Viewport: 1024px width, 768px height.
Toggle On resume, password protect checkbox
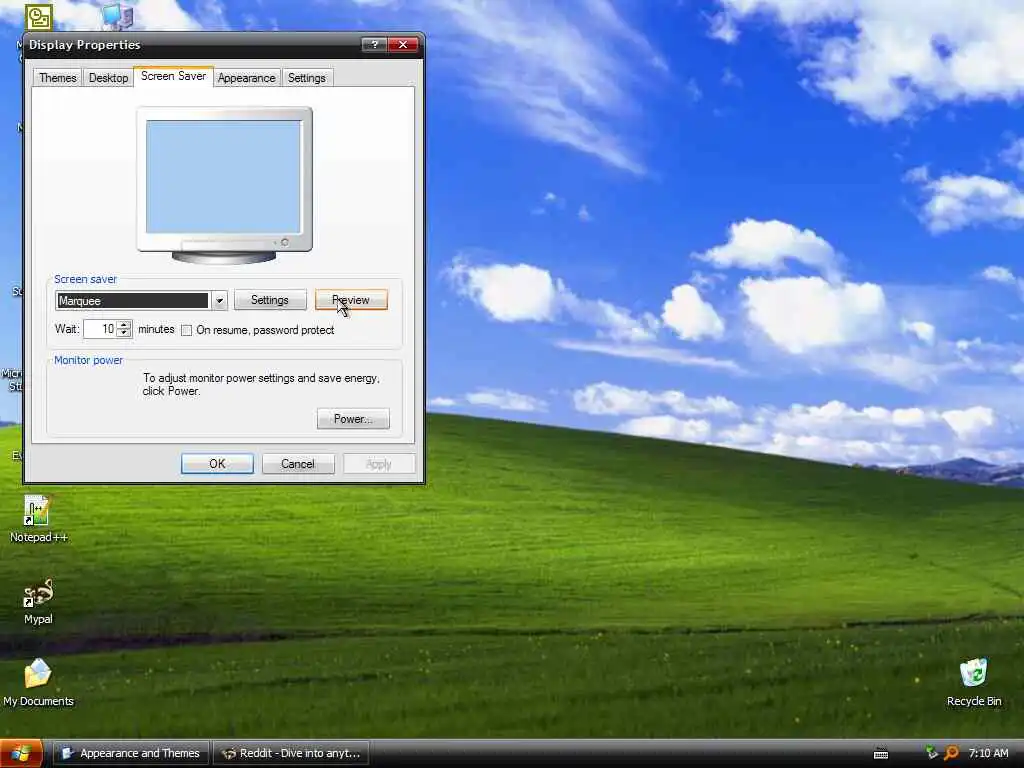point(187,330)
